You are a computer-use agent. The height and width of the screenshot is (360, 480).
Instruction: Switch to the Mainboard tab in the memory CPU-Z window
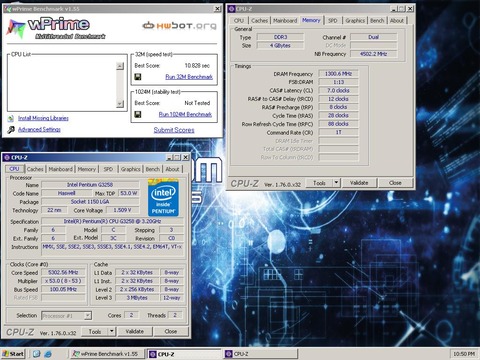(285, 21)
